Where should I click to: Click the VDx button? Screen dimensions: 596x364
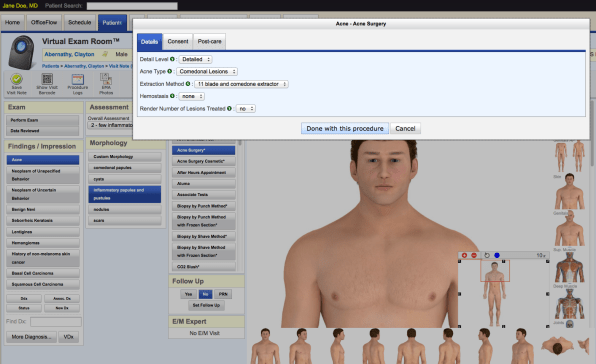(69, 337)
